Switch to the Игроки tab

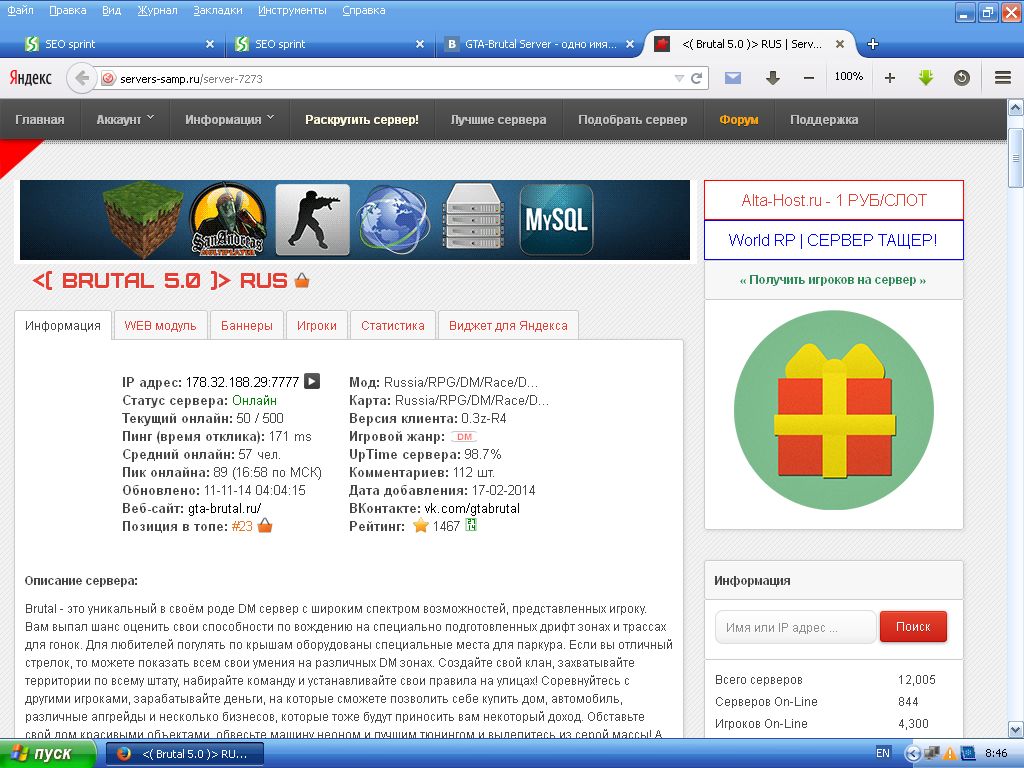317,325
